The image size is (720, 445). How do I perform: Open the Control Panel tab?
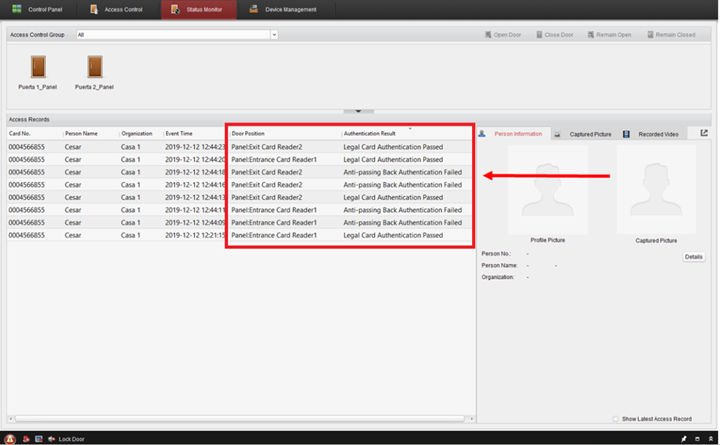pyautogui.click(x=38, y=9)
